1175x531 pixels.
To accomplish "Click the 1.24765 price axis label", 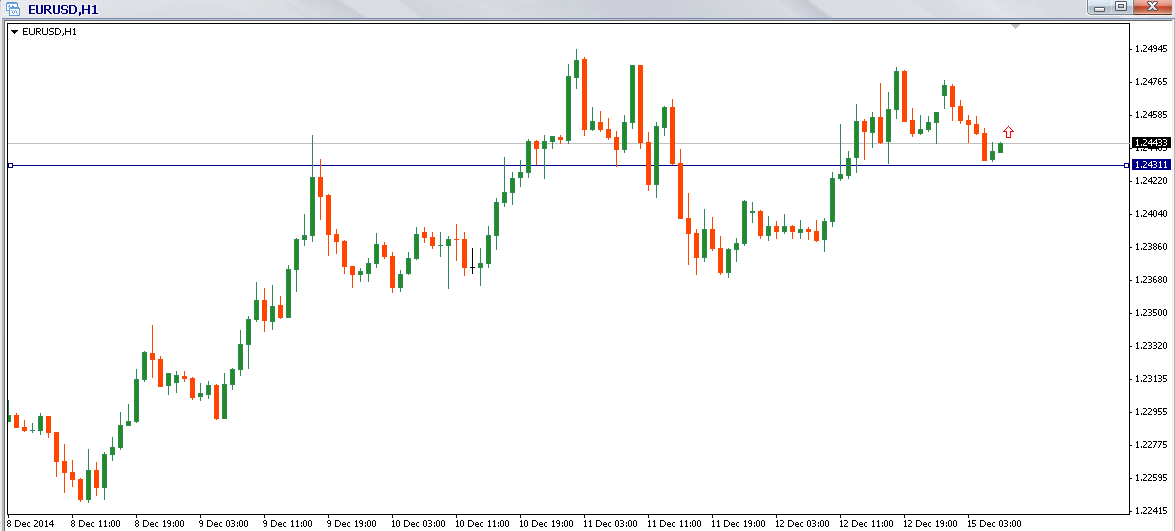I will pos(1150,82).
